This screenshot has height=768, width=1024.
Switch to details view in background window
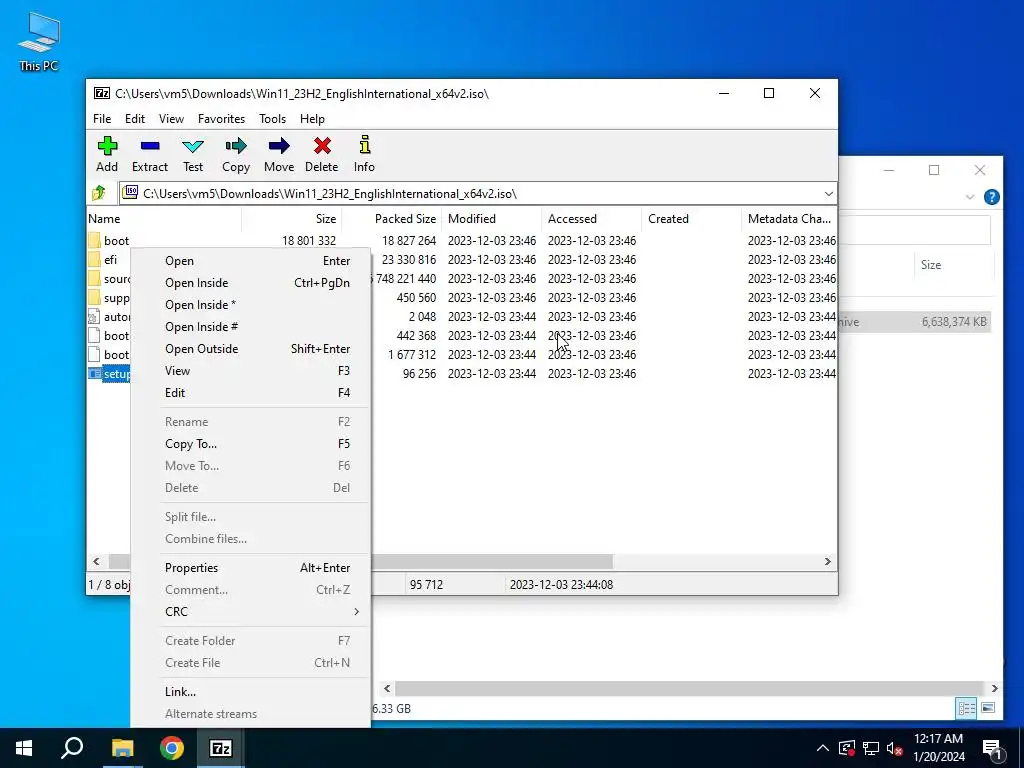pyautogui.click(x=966, y=708)
